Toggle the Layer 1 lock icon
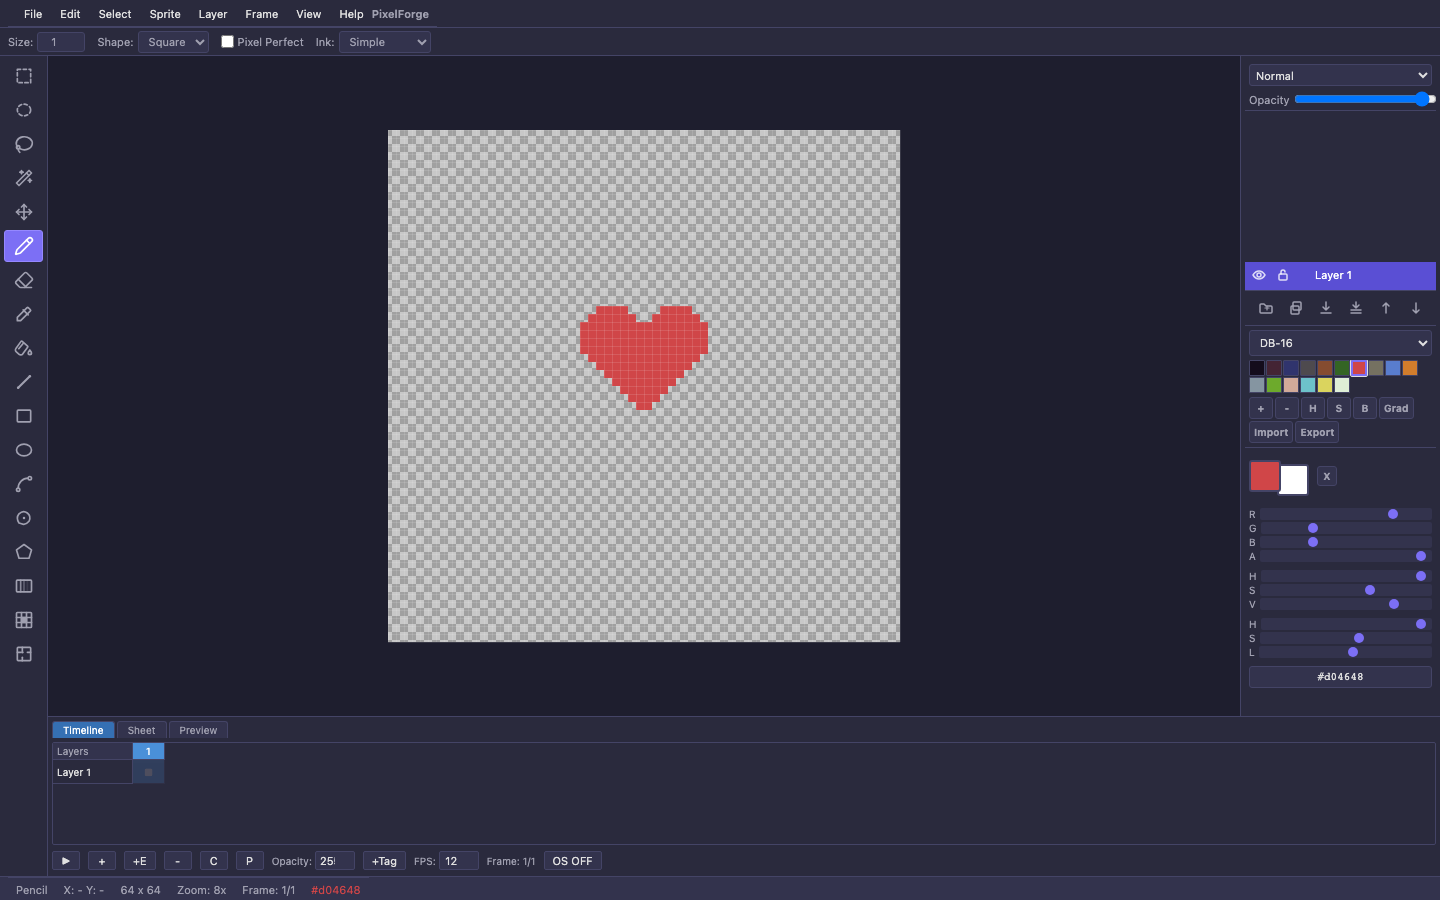Image resolution: width=1440 pixels, height=900 pixels. [1283, 275]
